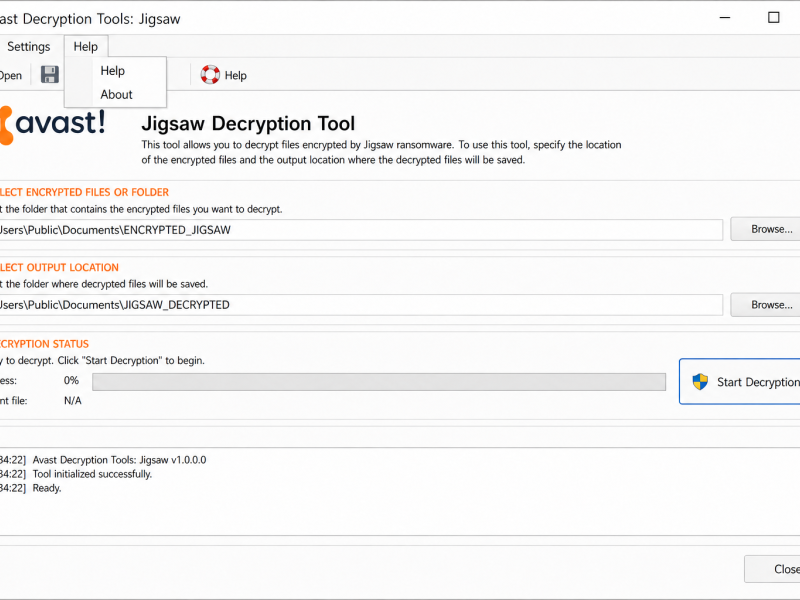800x600 pixels.
Task: Click the floppy disk save icon
Action: (x=49, y=75)
